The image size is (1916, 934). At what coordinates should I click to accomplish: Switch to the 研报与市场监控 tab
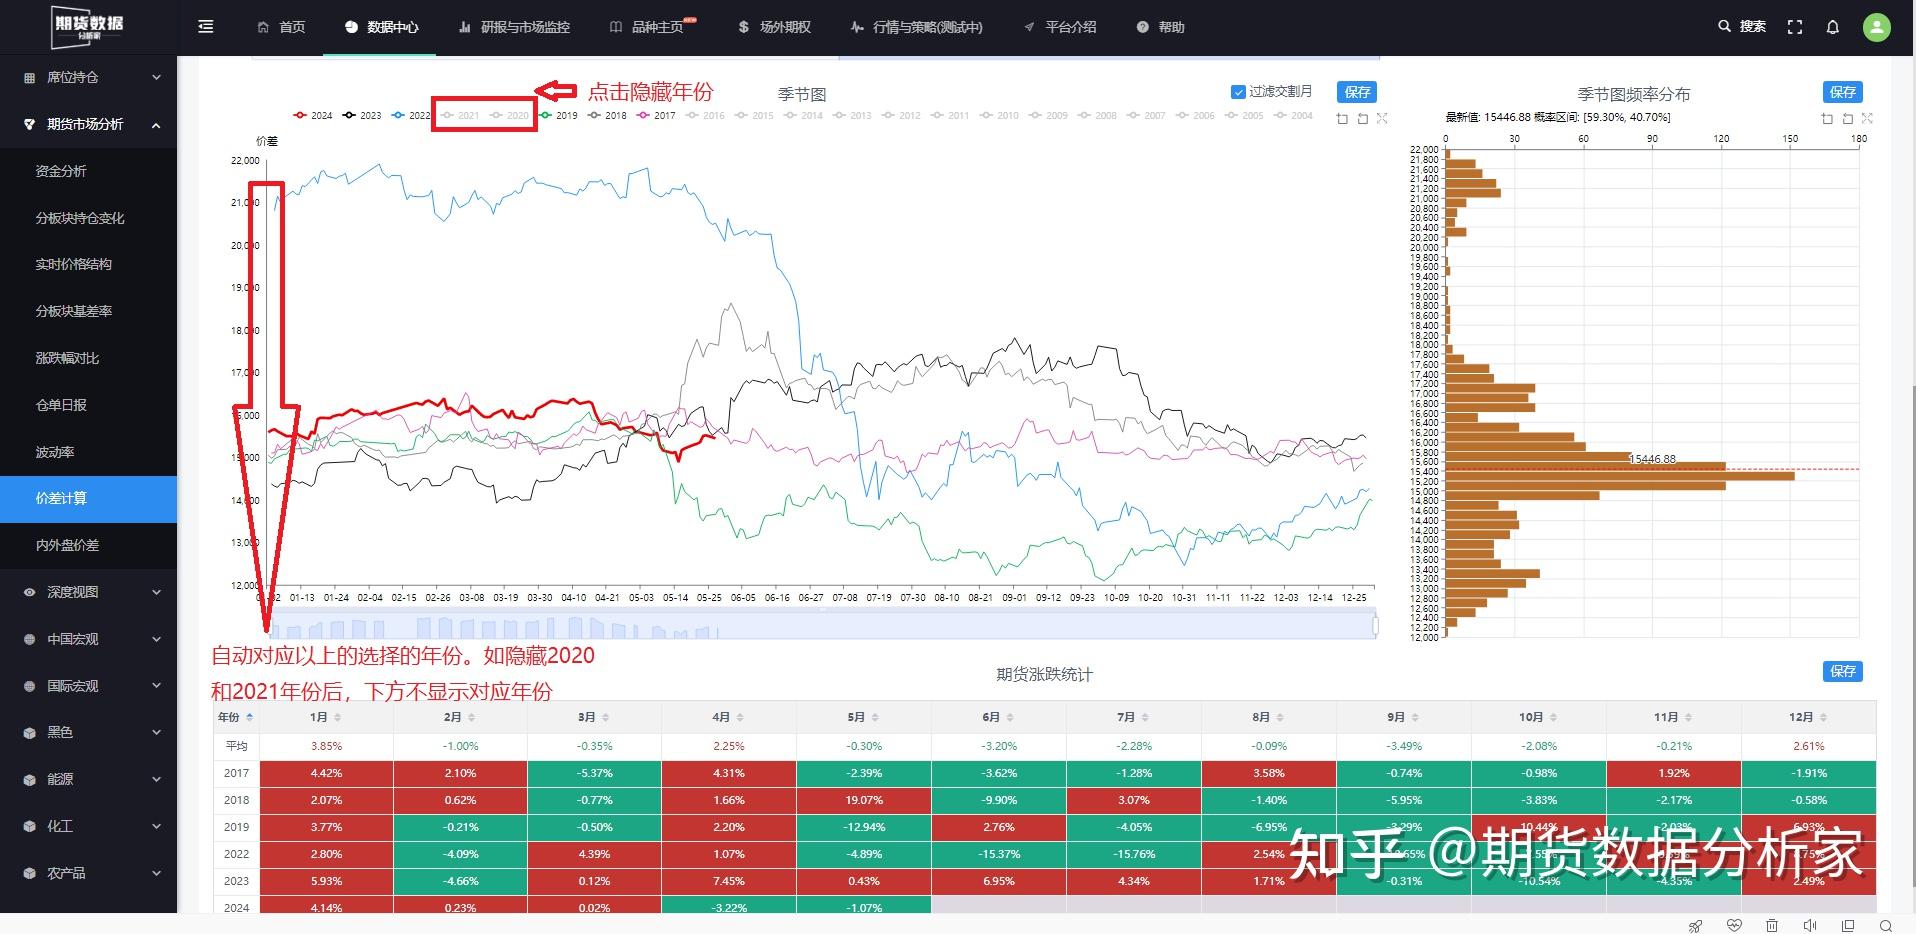[x=514, y=27]
